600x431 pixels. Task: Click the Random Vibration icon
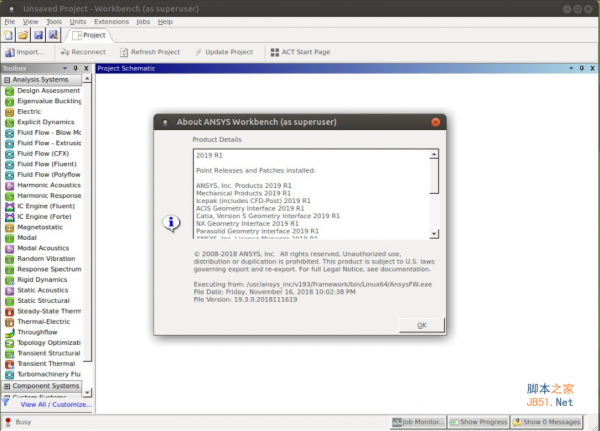pyautogui.click(x=10, y=259)
